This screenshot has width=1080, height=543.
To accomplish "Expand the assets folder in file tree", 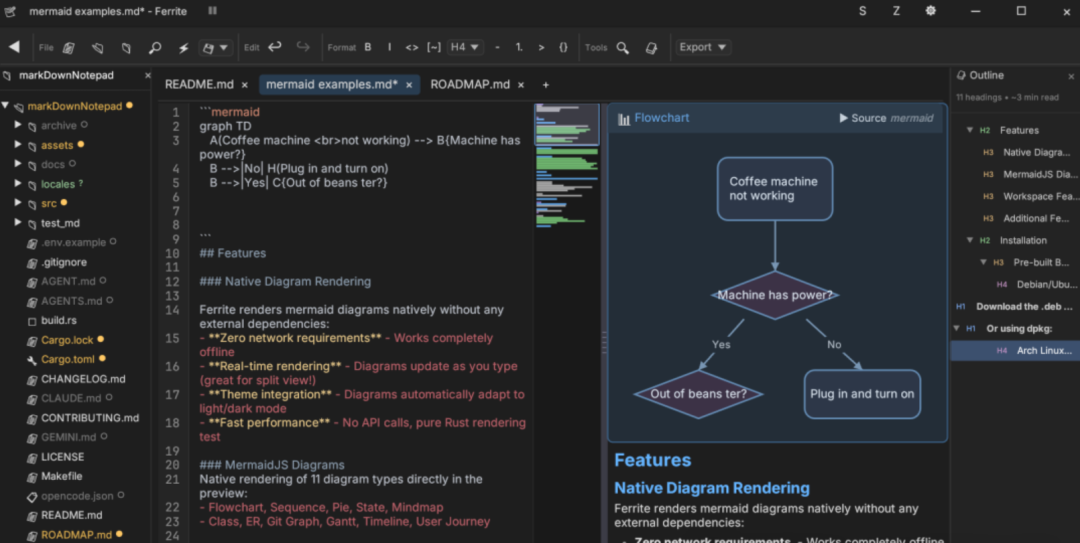I will coord(18,145).
